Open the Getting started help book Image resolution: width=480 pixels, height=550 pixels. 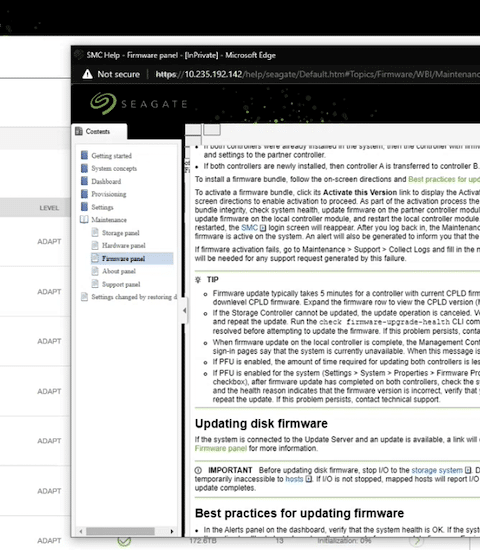click(111, 156)
